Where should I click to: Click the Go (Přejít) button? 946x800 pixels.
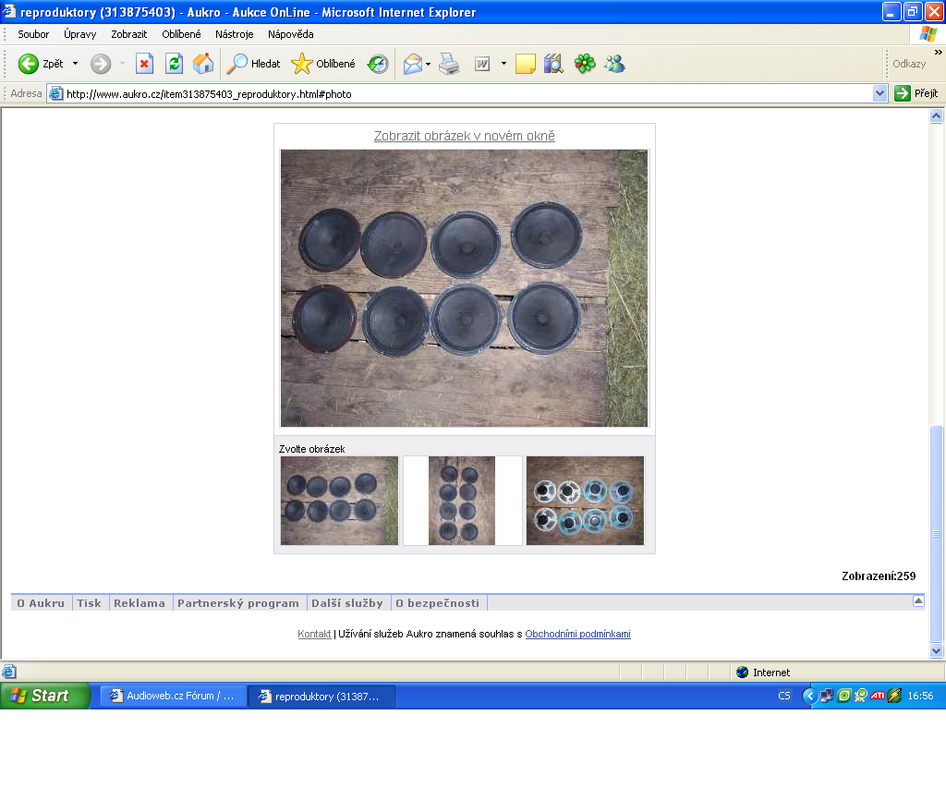pyautogui.click(x=916, y=94)
